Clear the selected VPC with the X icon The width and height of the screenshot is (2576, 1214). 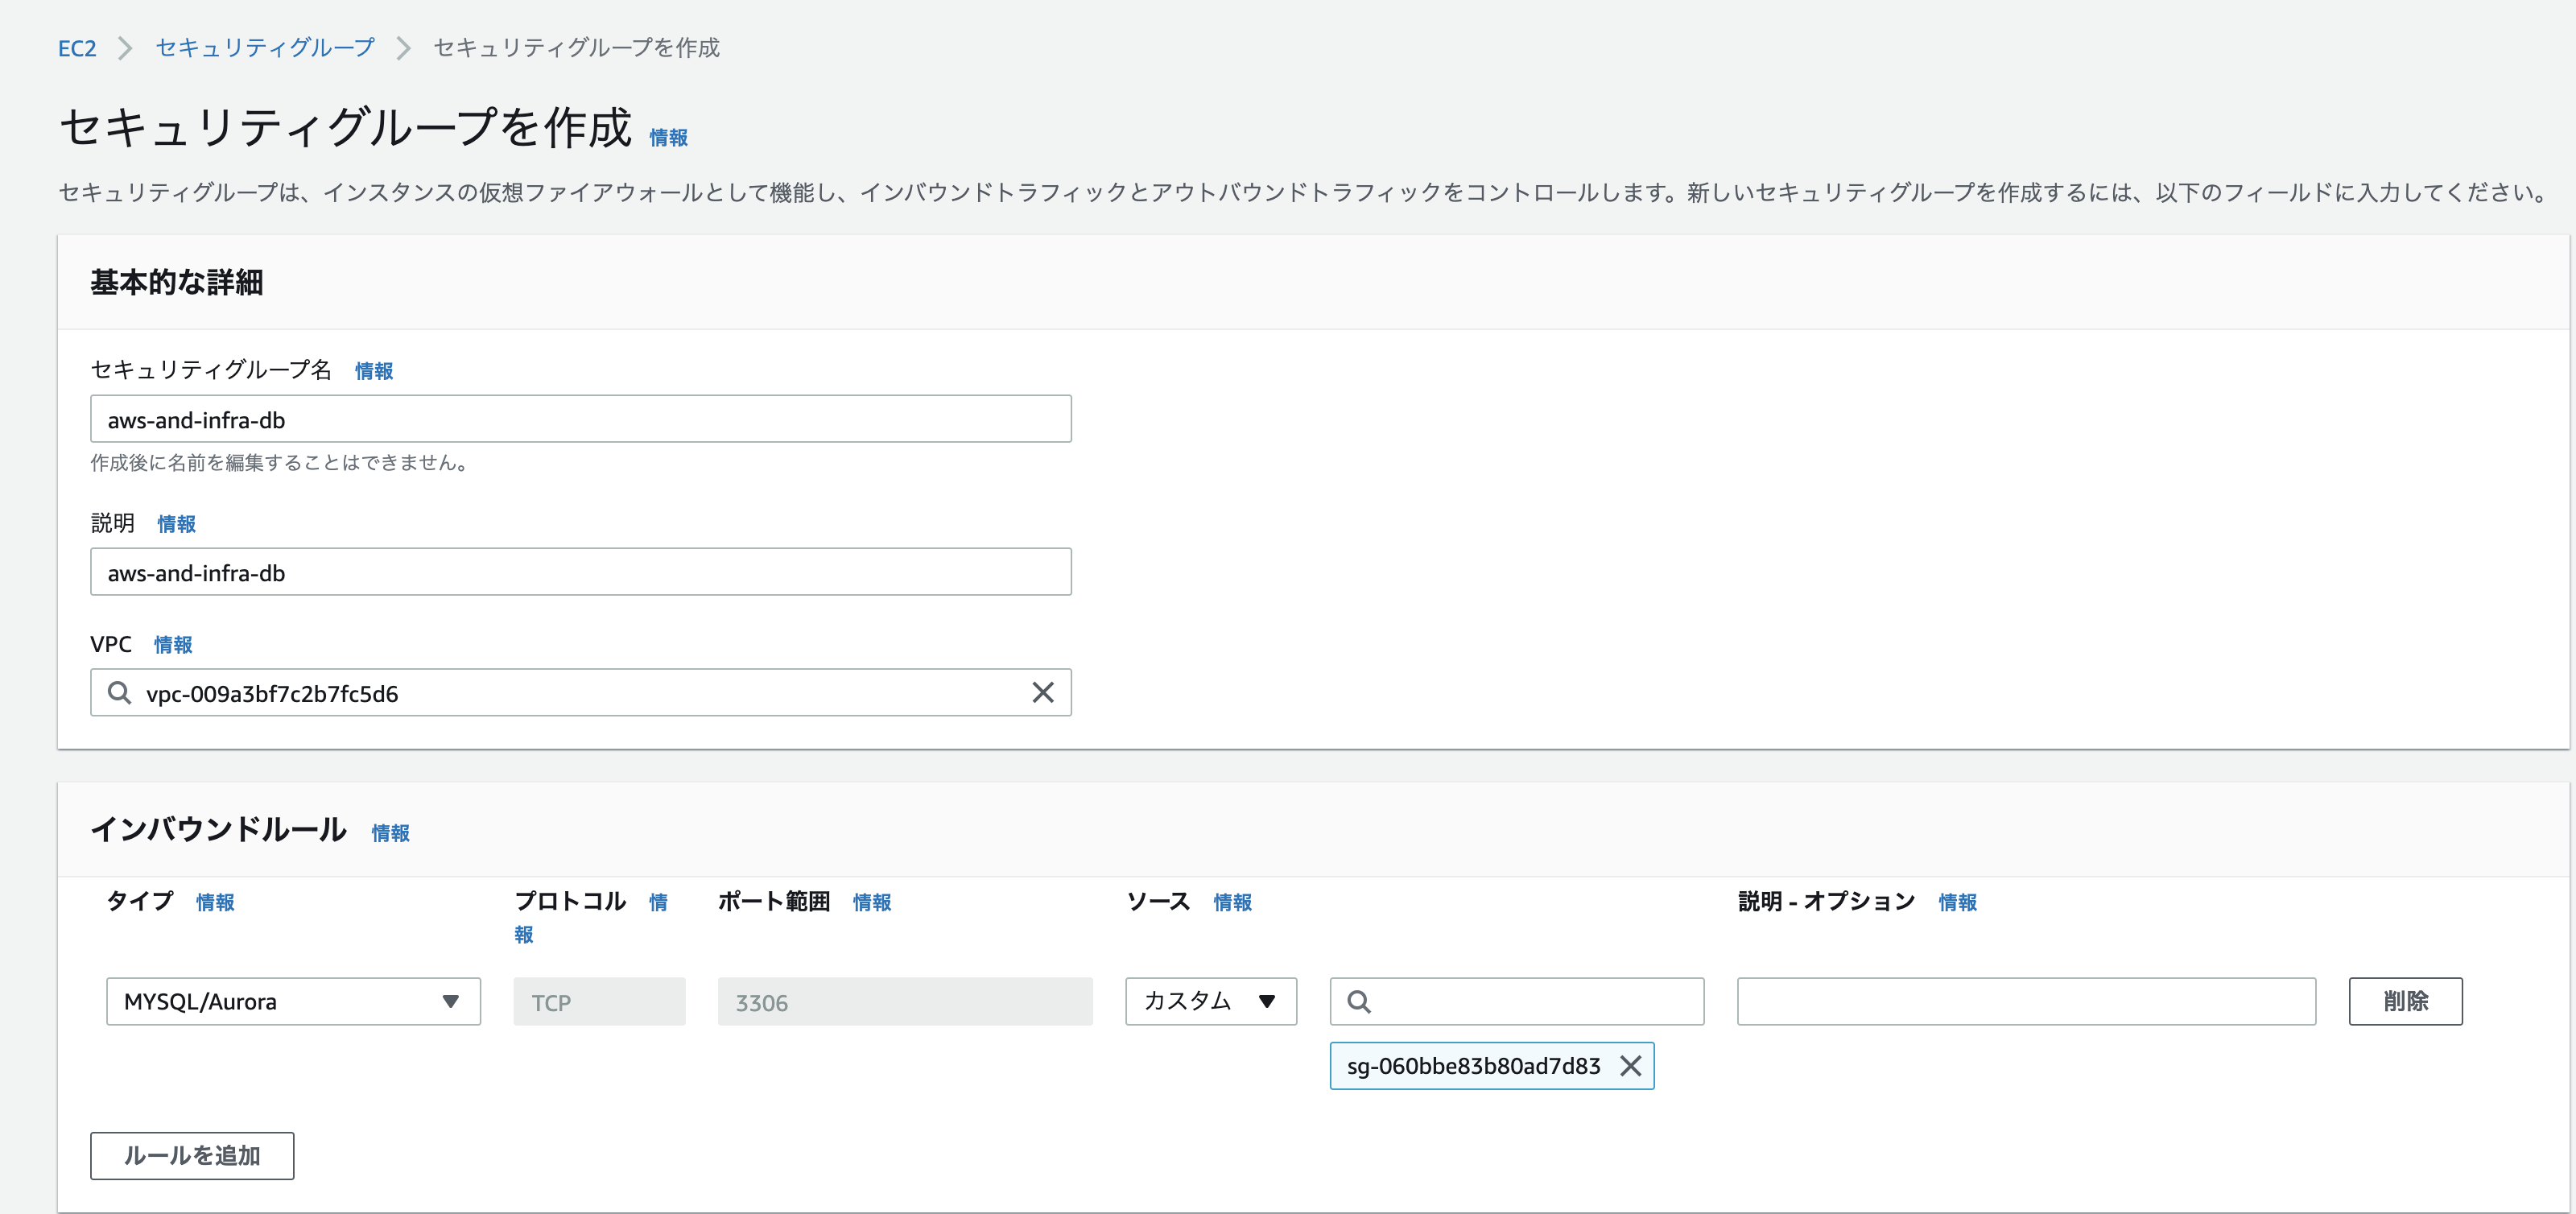point(1042,692)
